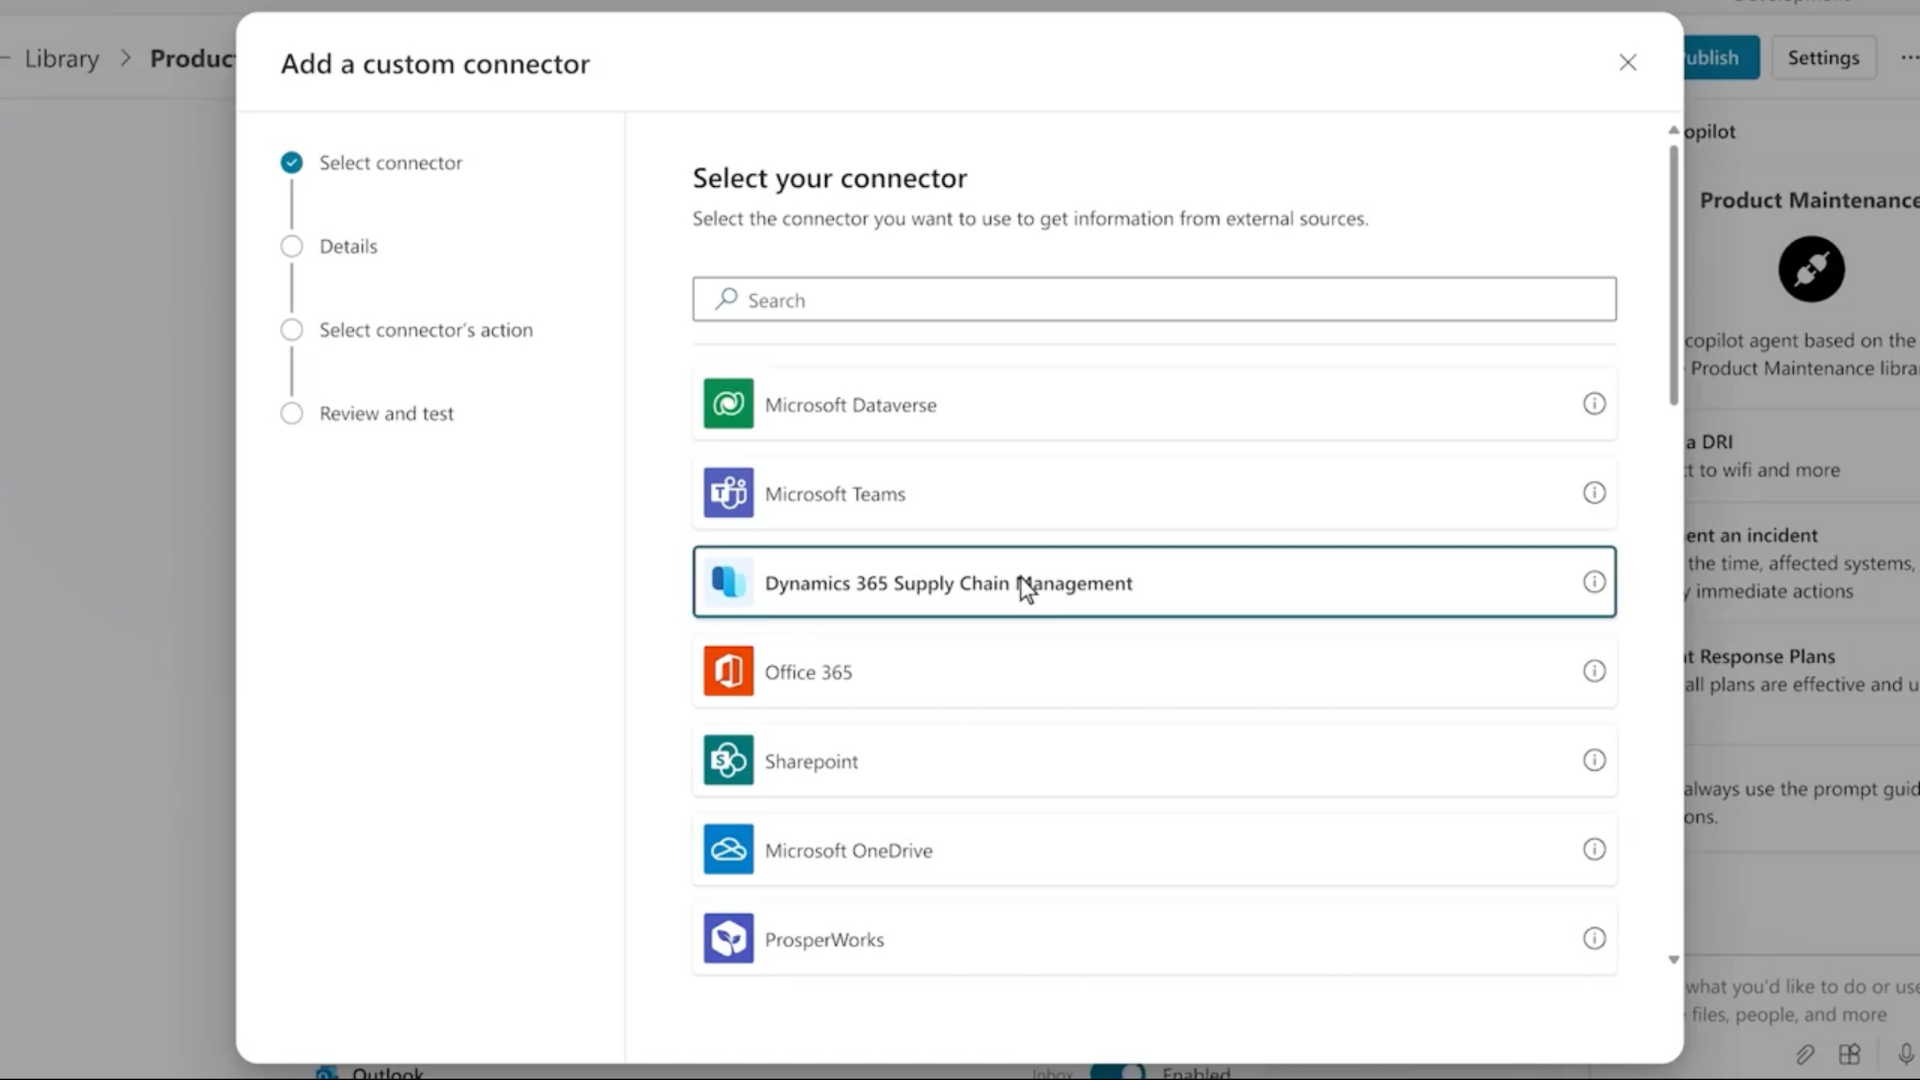Click the Microsoft OneDrive cloud icon
The height and width of the screenshot is (1080, 1920).
(x=728, y=849)
